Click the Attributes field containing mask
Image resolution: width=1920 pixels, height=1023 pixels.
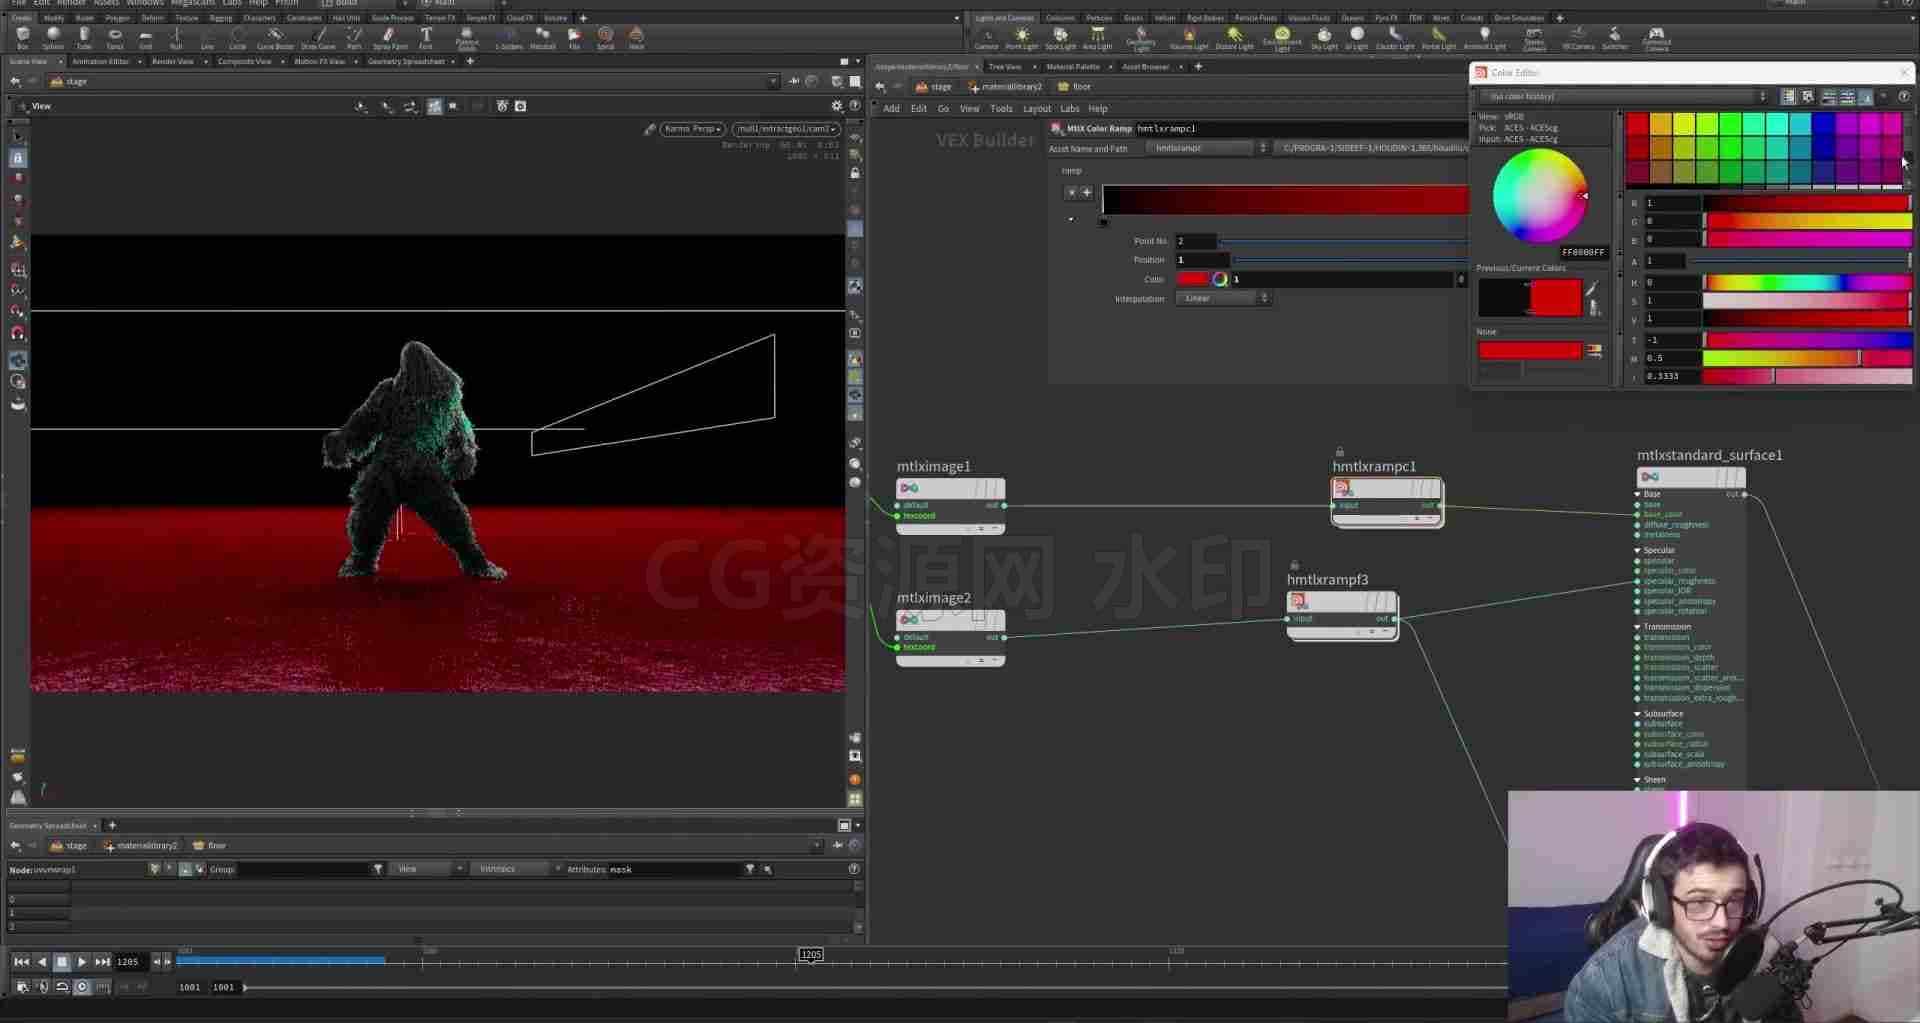click(675, 869)
